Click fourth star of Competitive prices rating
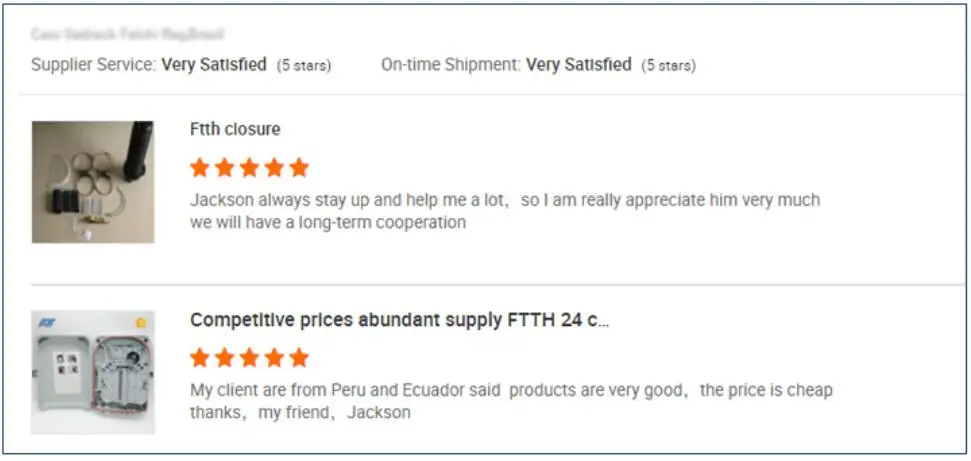Image resolution: width=971 pixels, height=461 pixels. [x=274, y=357]
